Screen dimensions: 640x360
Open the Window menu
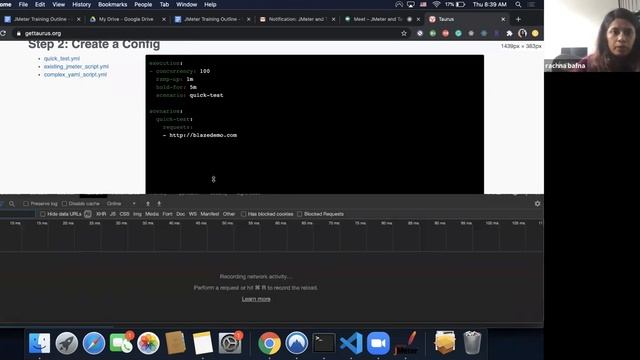point(187,4)
